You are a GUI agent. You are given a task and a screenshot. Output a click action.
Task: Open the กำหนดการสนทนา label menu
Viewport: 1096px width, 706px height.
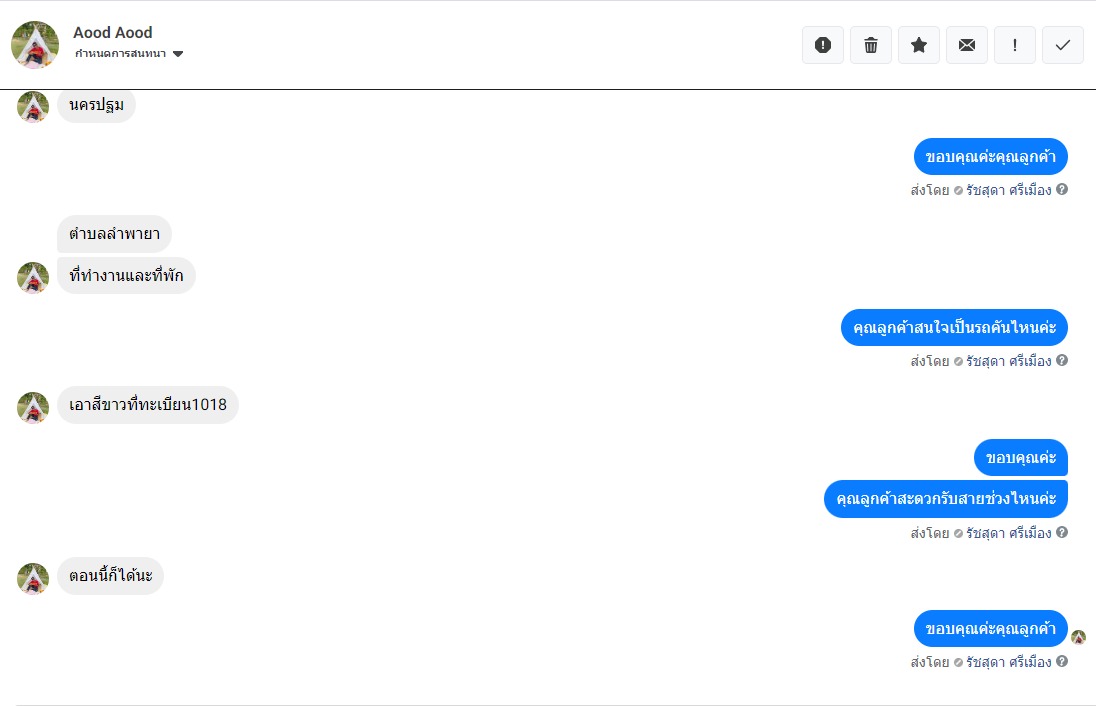coord(120,54)
